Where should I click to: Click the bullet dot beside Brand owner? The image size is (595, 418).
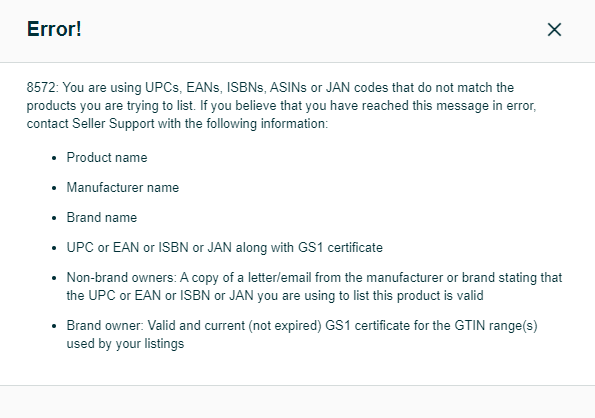pos(54,326)
